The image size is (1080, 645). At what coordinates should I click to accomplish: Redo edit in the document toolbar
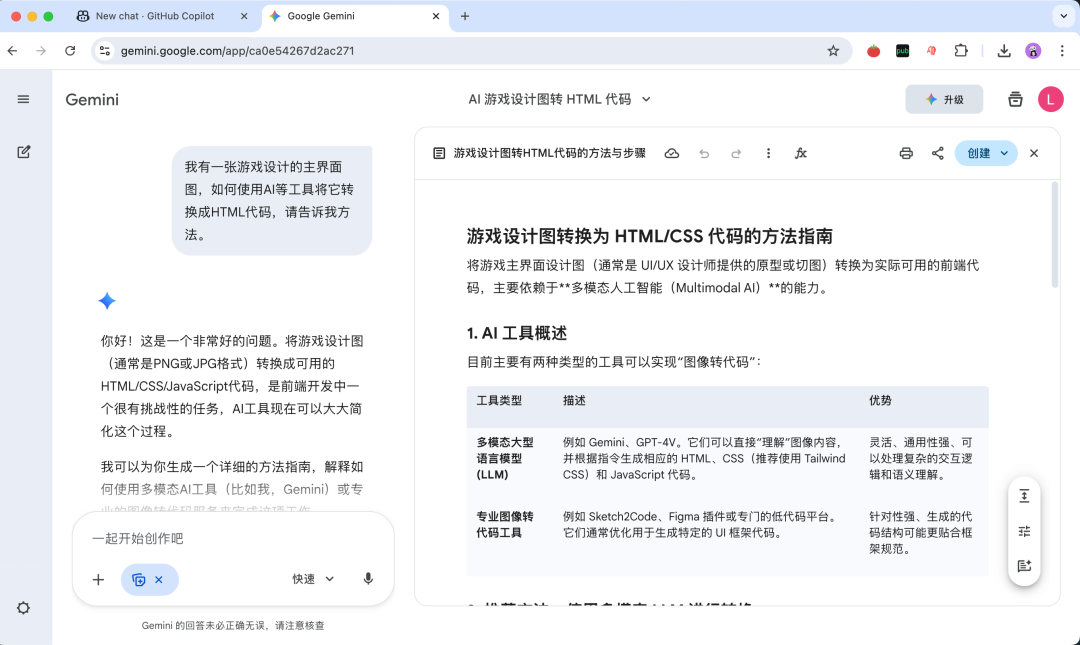736,153
